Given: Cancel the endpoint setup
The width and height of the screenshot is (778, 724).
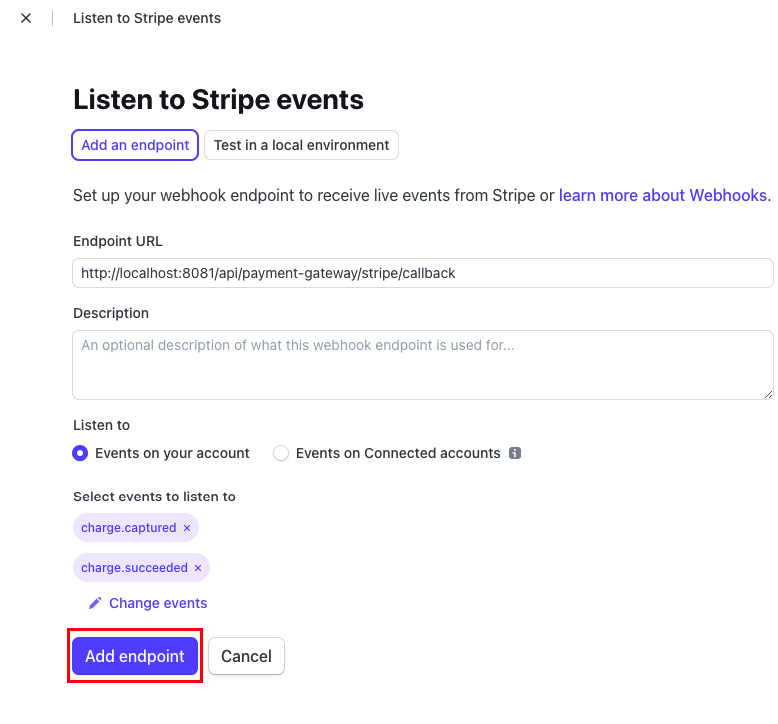Looking at the screenshot, I should click(246, 656).
